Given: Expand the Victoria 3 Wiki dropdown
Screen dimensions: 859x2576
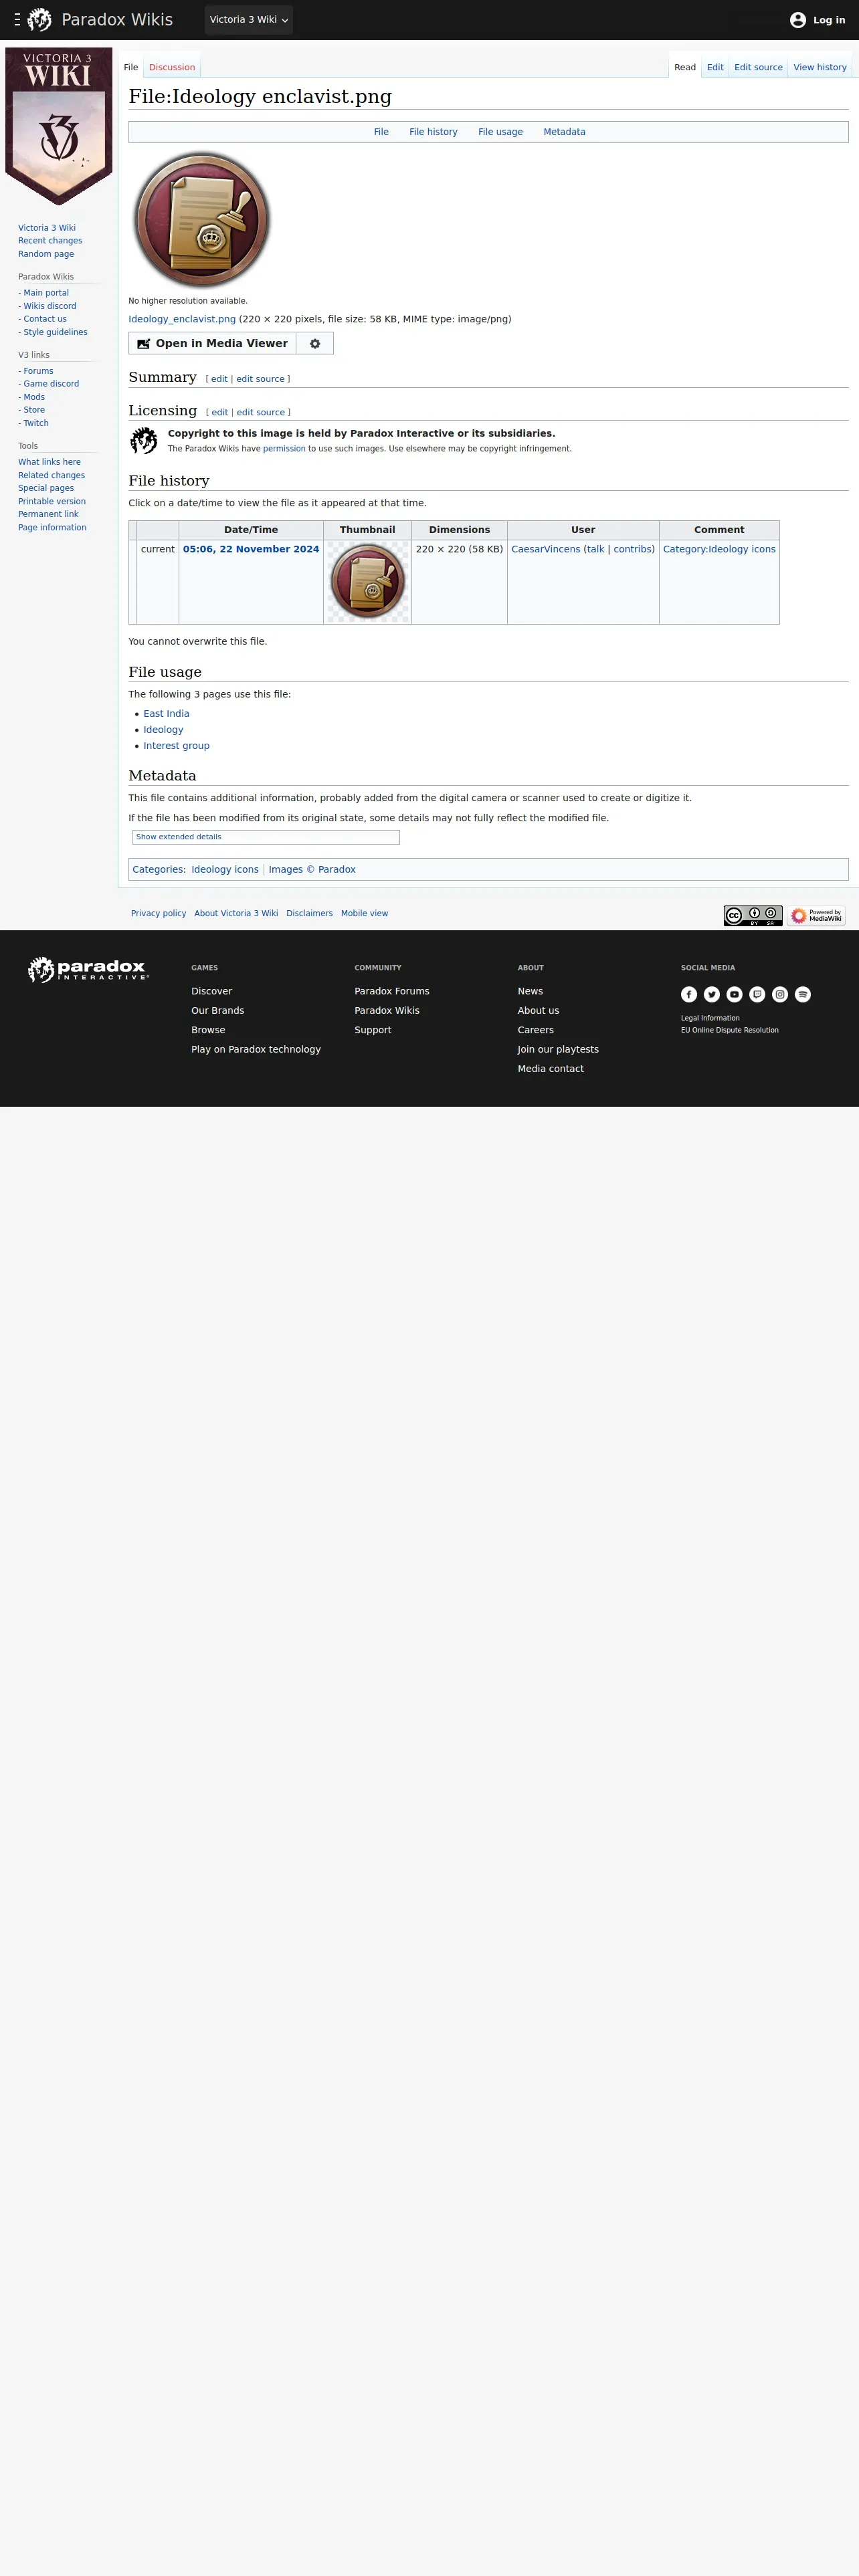Looking at the screenshot, I should (x=248, y=20).
